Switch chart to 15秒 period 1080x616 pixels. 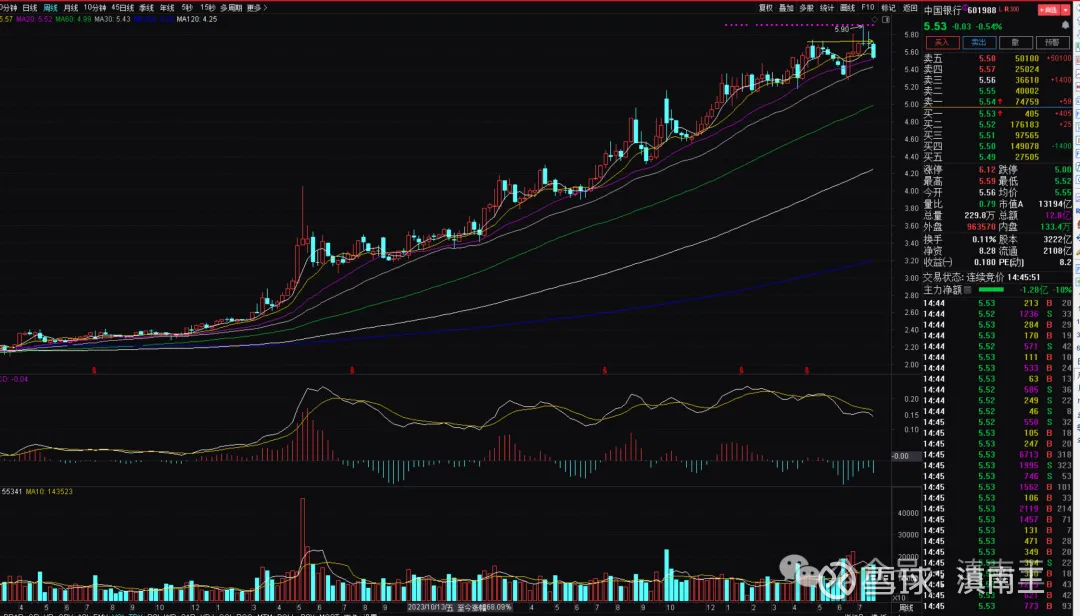point(207,8)
